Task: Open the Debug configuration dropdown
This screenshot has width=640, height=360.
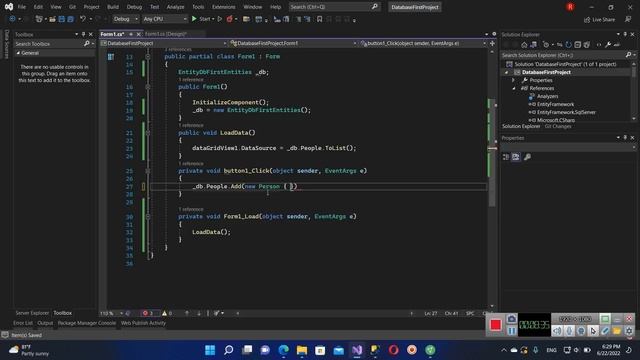Action: pos(126,19)
